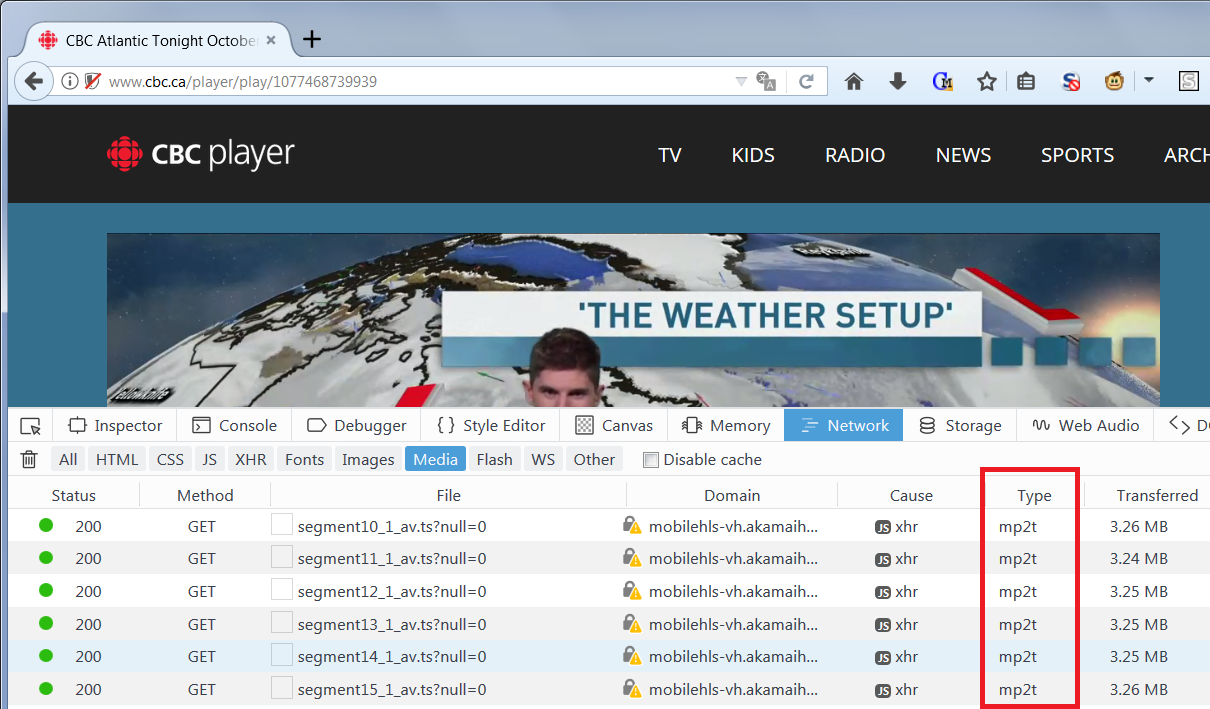Filter requests by Flash
1210x709 pixels.
pos(494,460)
